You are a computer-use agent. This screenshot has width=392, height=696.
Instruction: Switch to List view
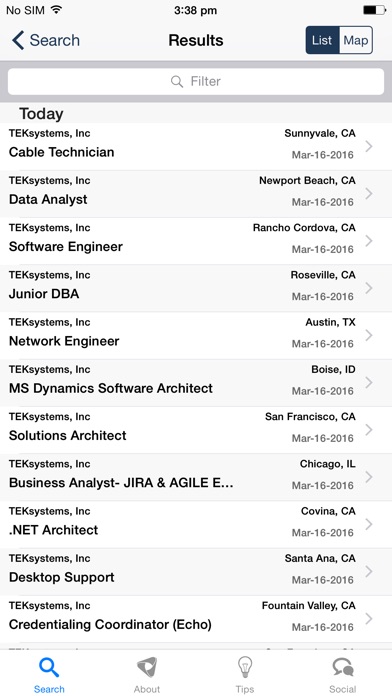point(322,40)
